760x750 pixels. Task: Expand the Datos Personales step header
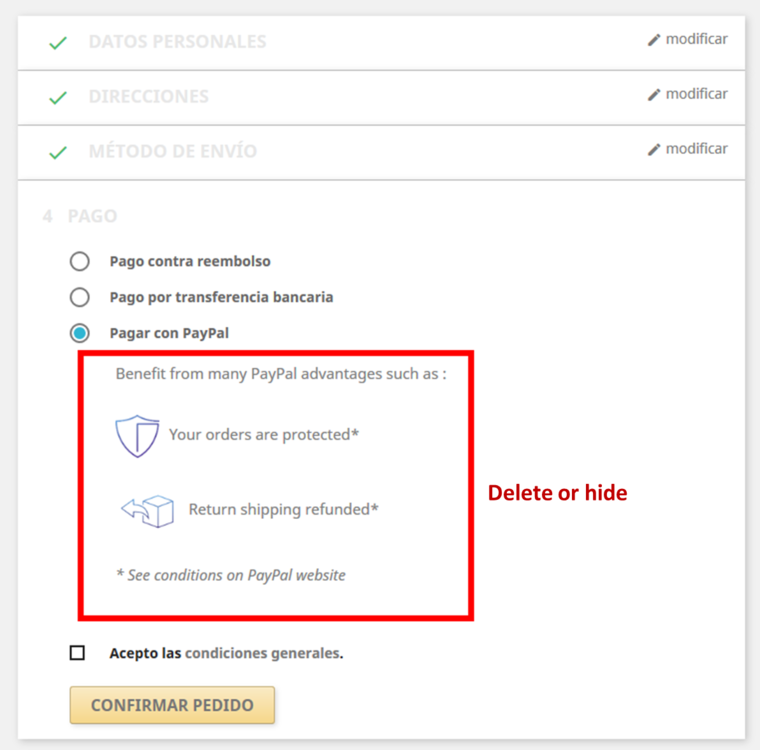[177, 42]
